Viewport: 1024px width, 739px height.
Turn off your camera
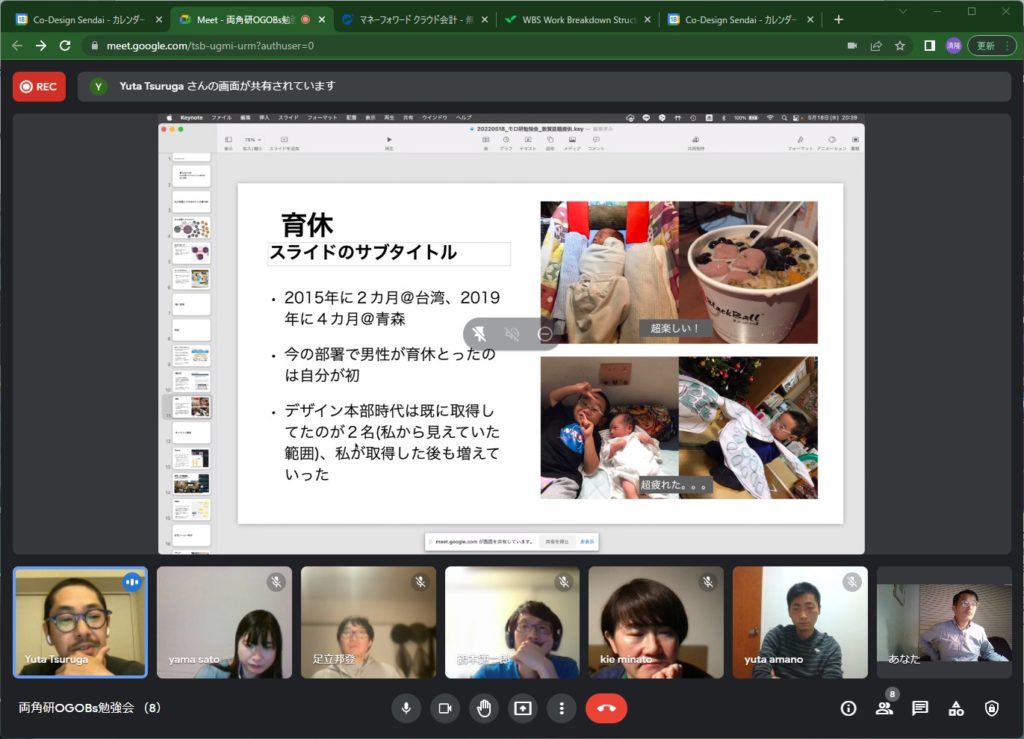[x=444, y=708]
